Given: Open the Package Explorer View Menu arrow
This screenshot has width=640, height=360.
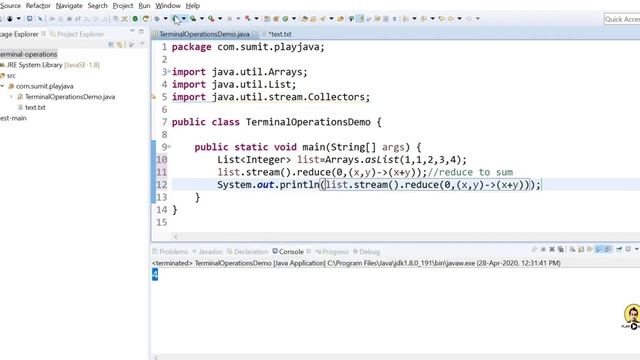Looking at the screenshot, I should (x=142, y=44).
